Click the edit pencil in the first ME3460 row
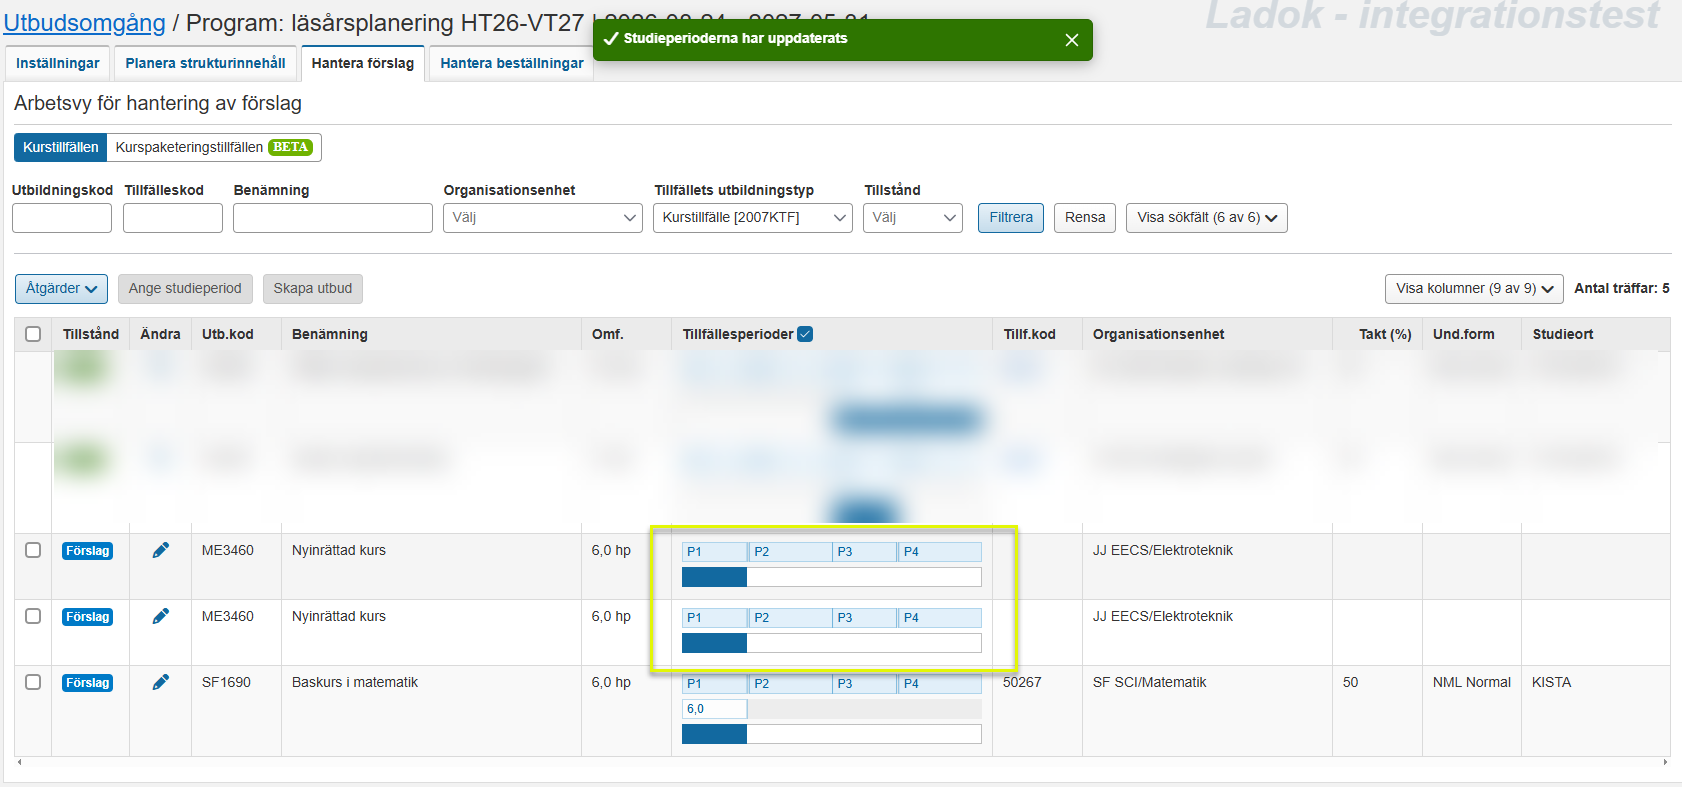1682x787 pixels. click(160, 550)
